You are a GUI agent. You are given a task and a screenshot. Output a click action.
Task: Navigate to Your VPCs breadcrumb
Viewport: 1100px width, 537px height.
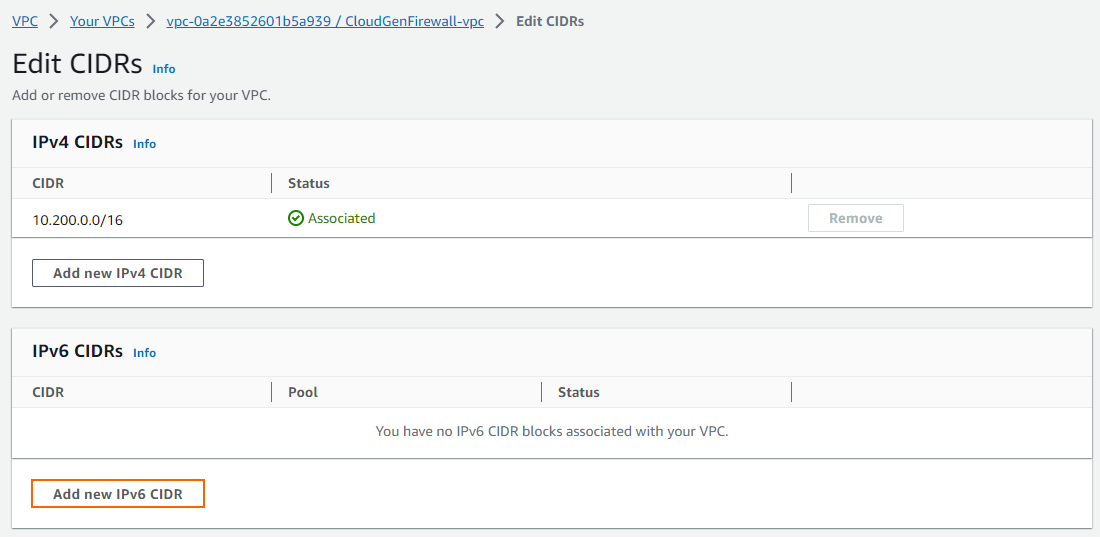(102, 21)
